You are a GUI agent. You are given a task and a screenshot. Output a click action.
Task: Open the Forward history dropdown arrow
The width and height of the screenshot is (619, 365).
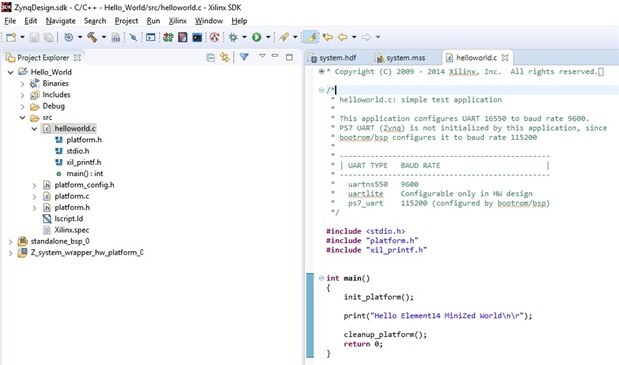(378, 37)
